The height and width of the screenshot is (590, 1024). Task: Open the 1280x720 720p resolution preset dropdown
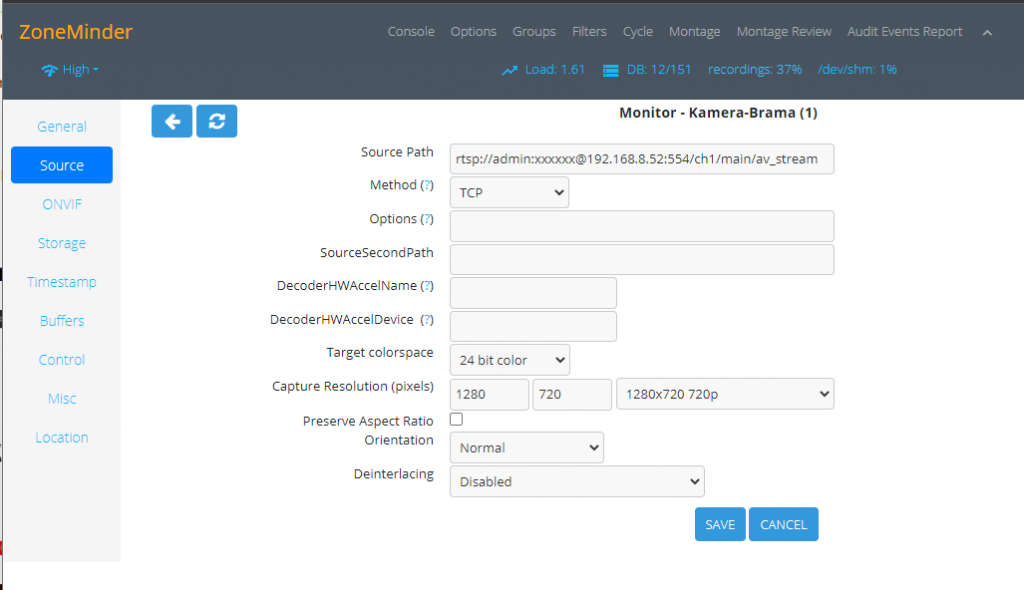point(725,394)
